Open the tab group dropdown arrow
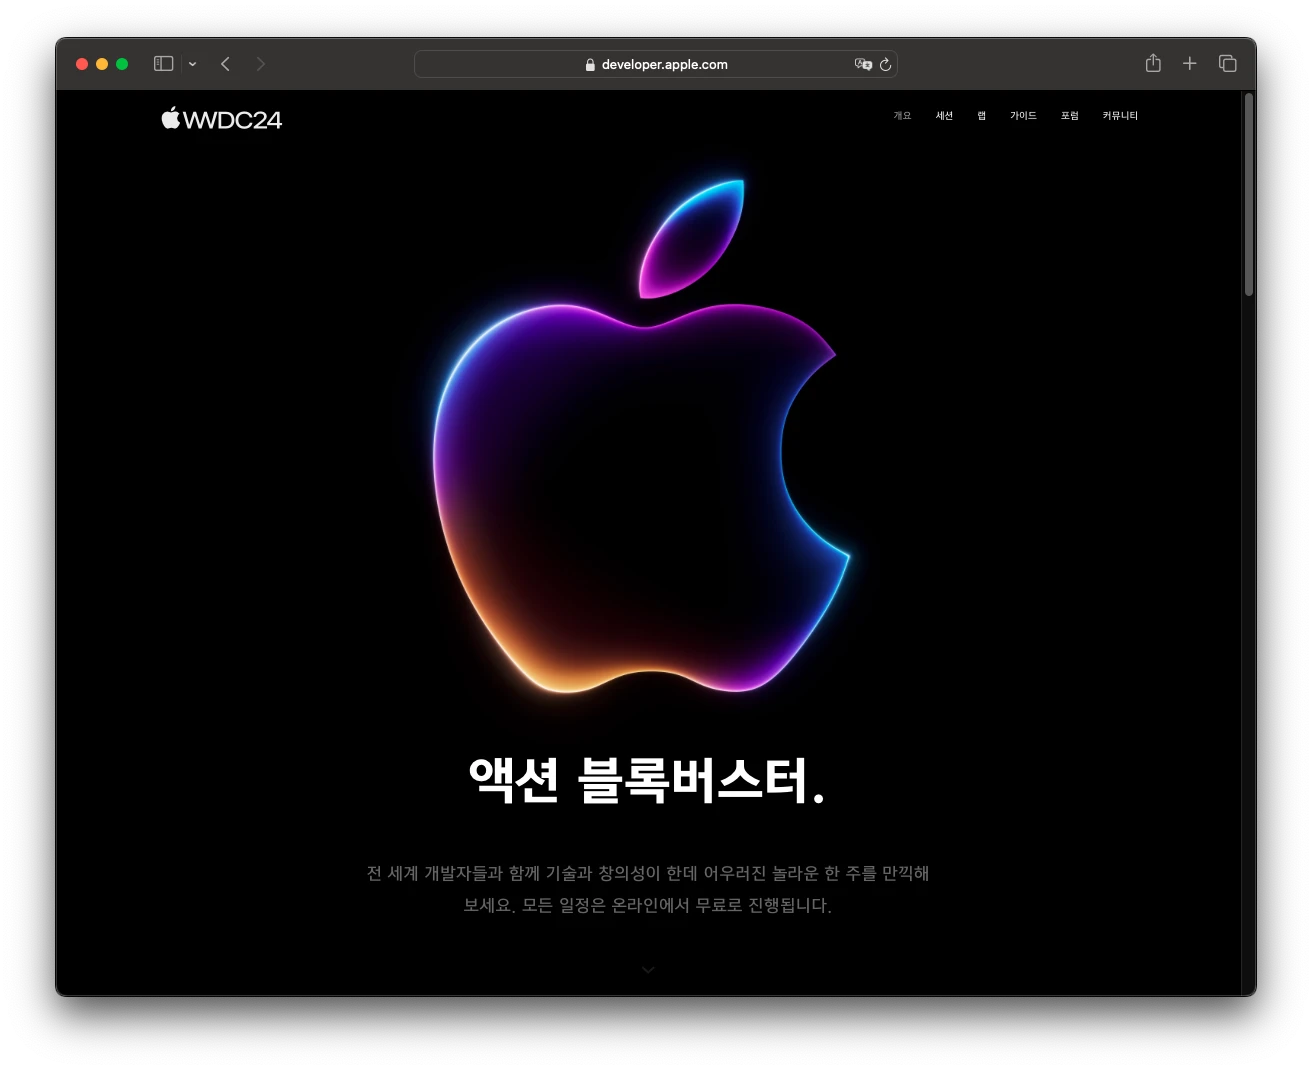 (x=192, y=65)
